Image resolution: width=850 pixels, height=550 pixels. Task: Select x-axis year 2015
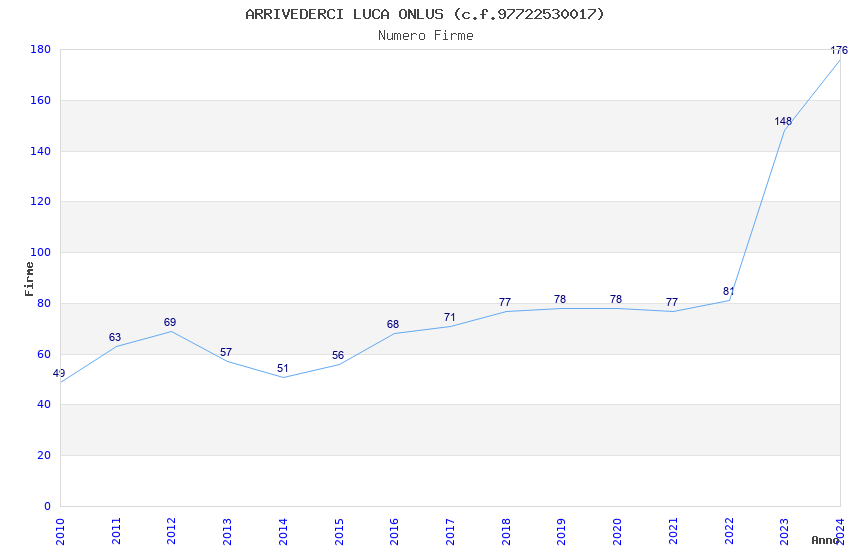pyautogui.click(x=339, y=532)
